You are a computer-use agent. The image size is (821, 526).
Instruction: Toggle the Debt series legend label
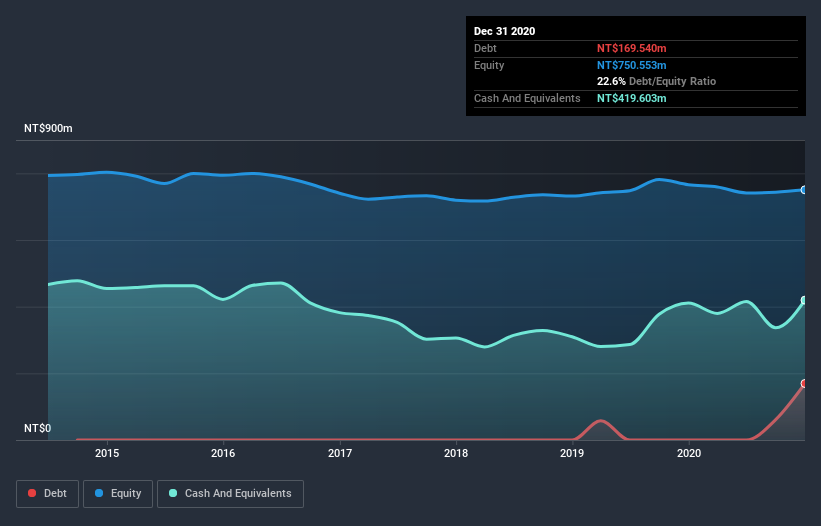pos(55,493)
